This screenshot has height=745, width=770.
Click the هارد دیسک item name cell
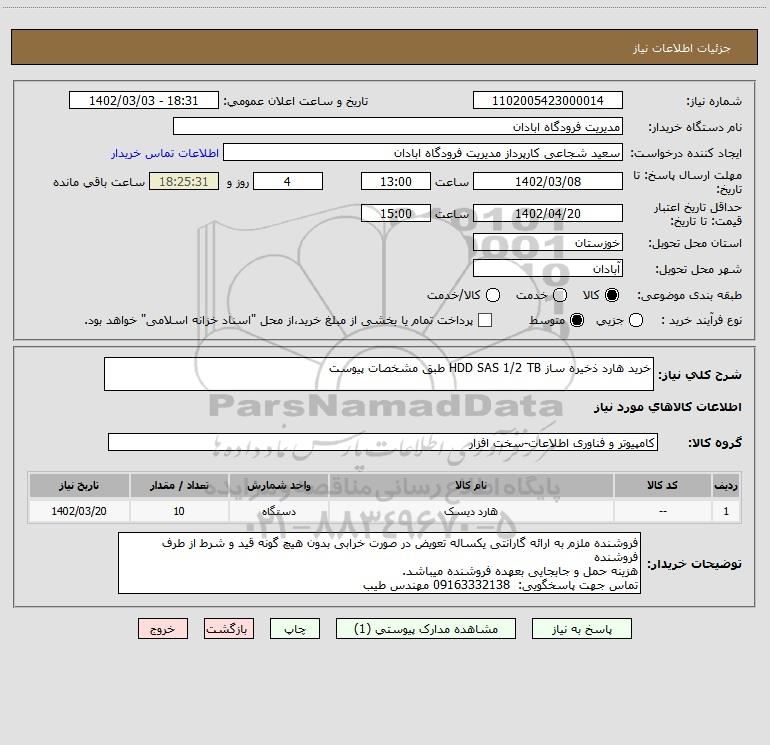pos(470,512)
